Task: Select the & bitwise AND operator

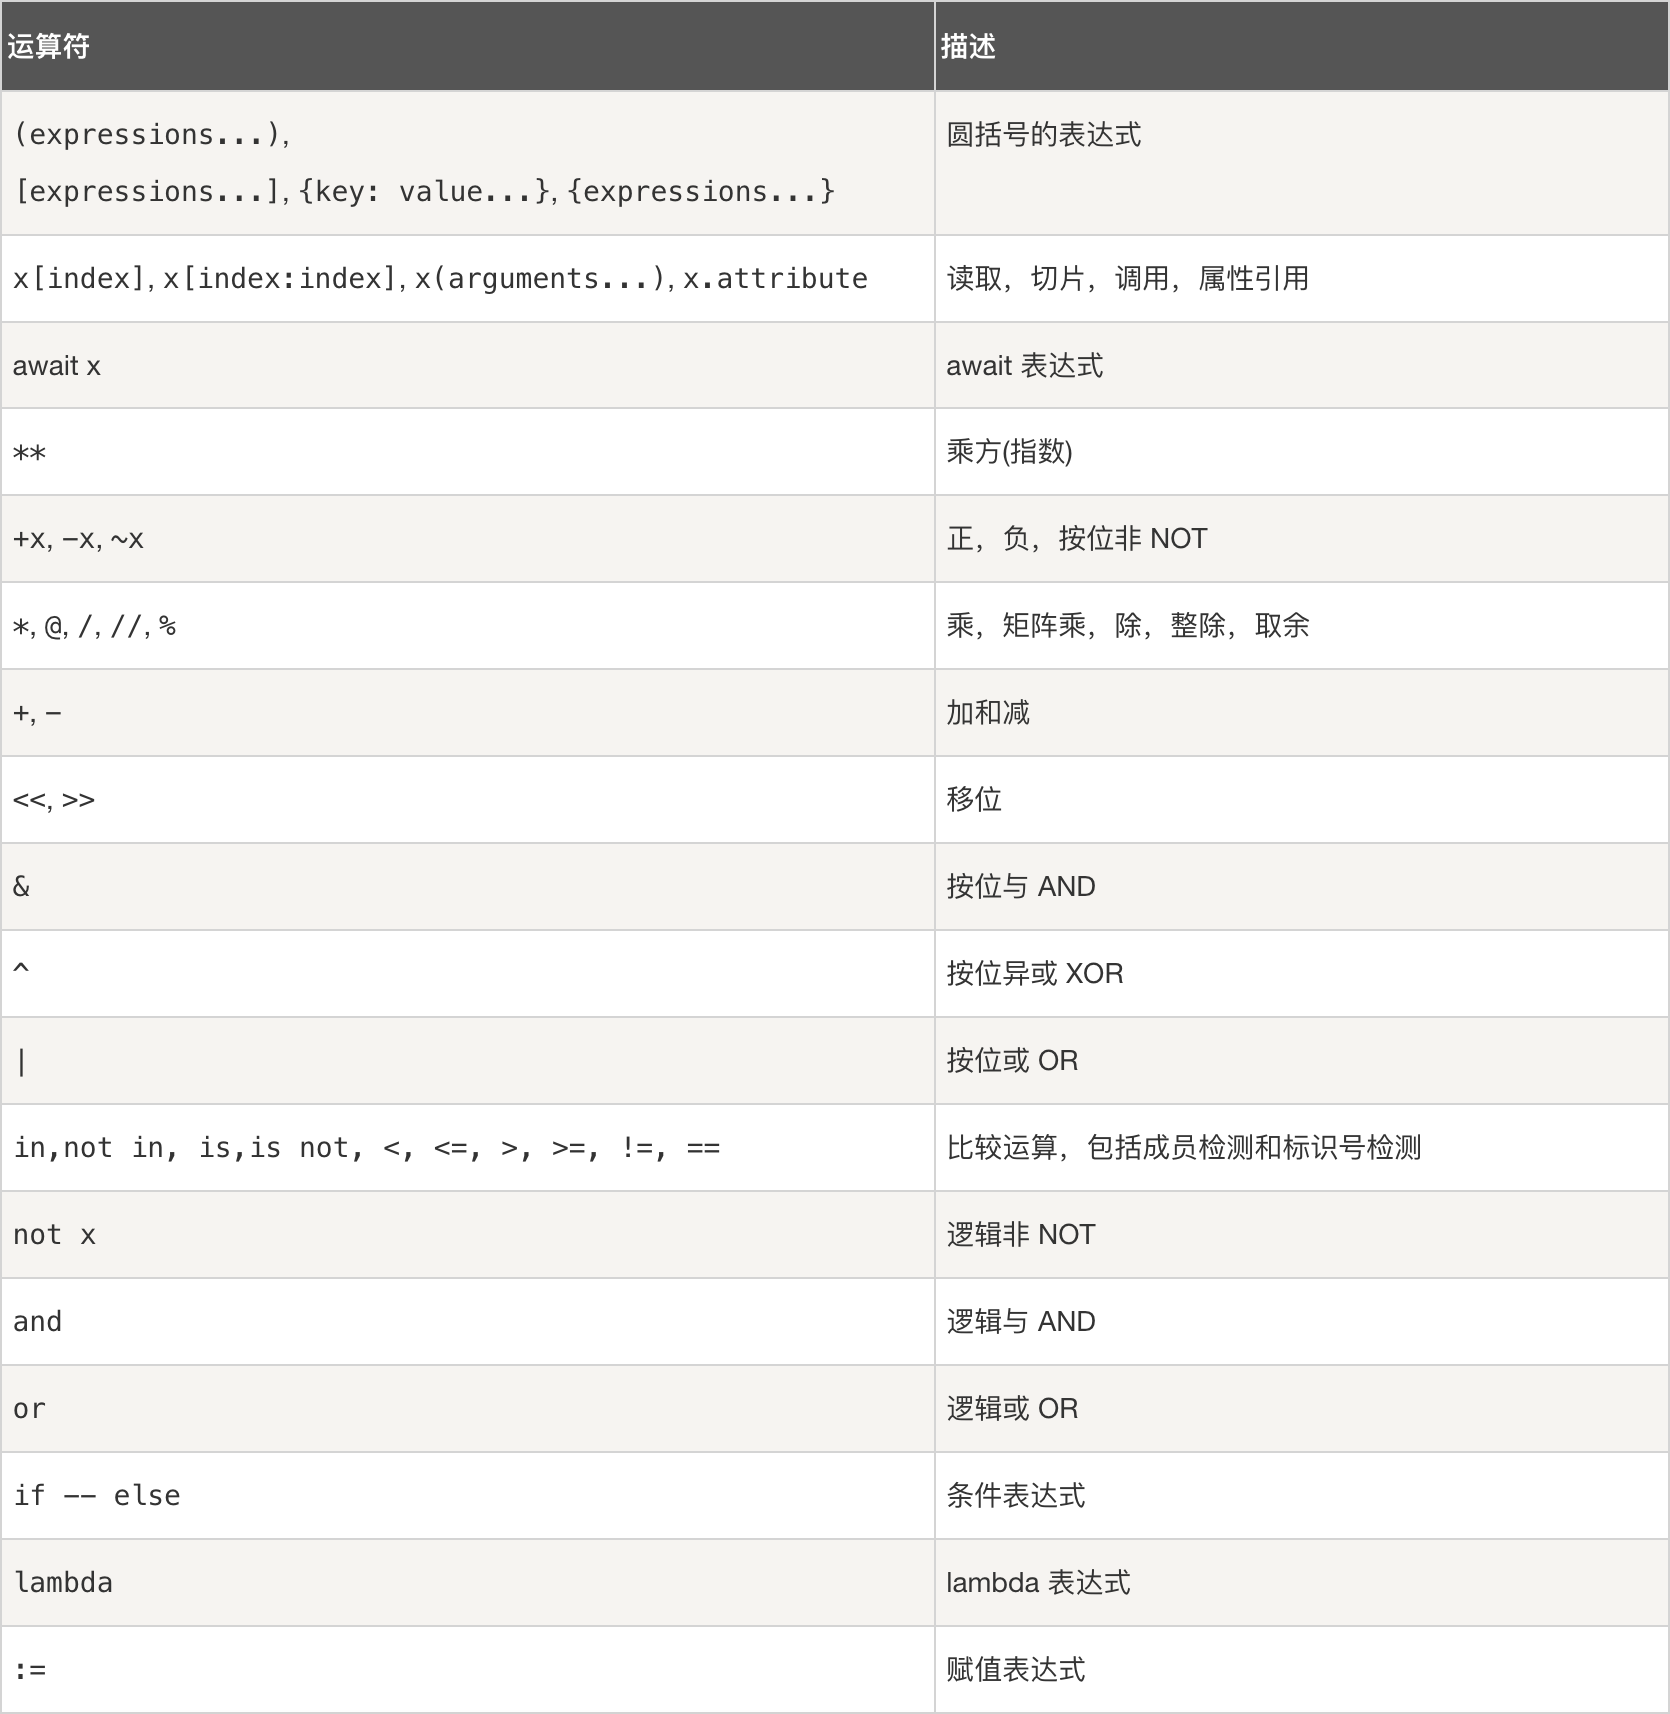Action: pyautogui.click(x=21, y=887)
